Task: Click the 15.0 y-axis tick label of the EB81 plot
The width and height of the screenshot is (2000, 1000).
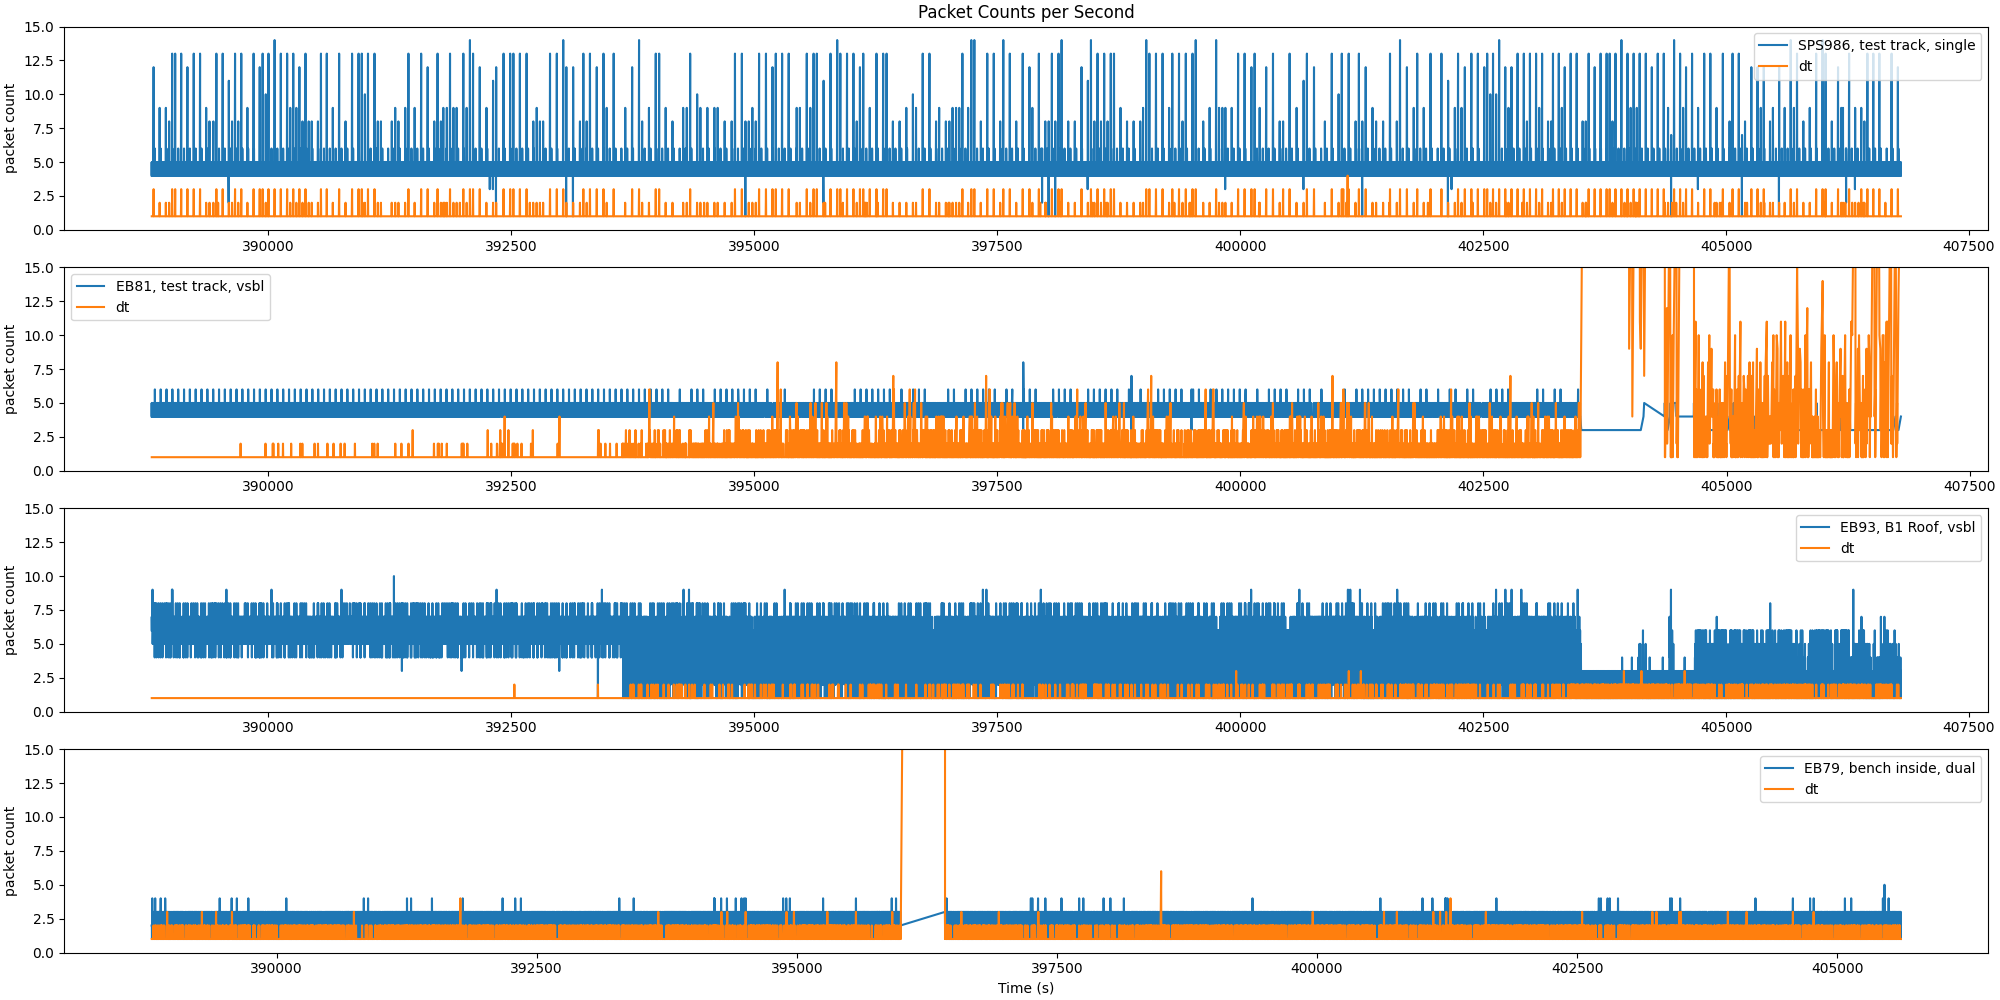Action: 40,268
